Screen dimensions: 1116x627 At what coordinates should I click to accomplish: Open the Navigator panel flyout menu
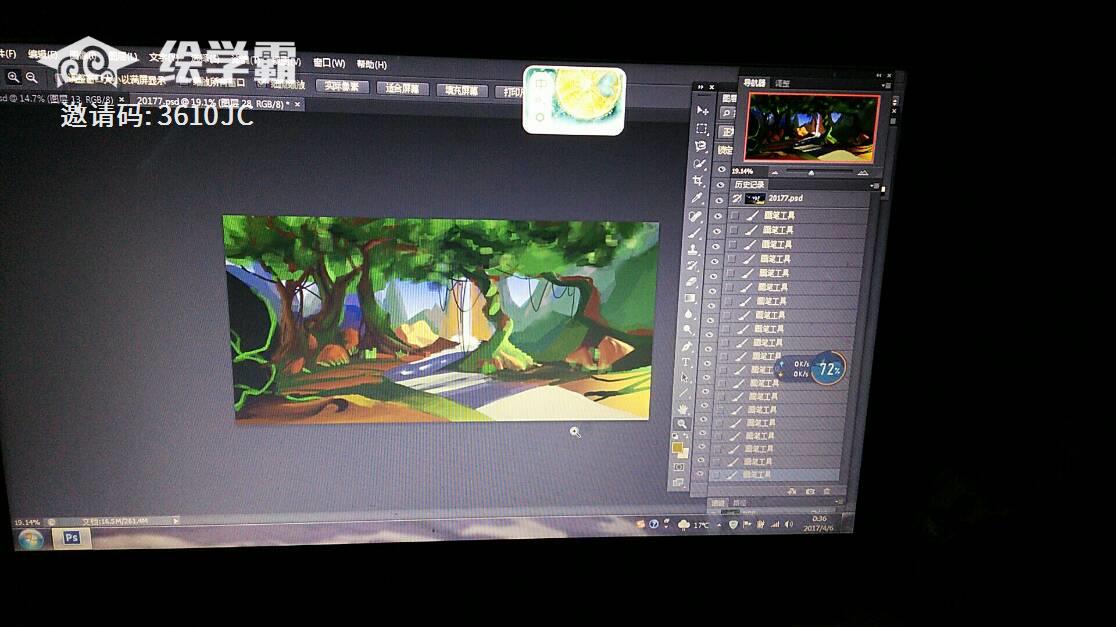885,85
